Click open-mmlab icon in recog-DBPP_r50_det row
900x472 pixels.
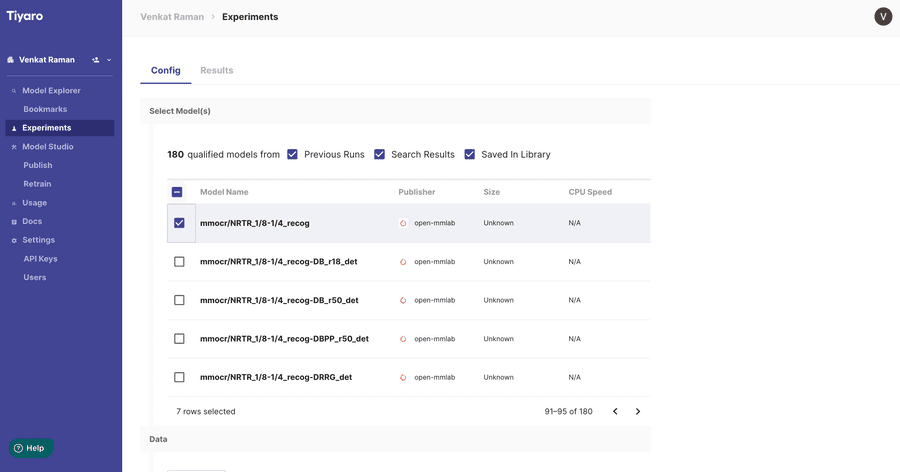pyautogui.click(x=403, y=339)
